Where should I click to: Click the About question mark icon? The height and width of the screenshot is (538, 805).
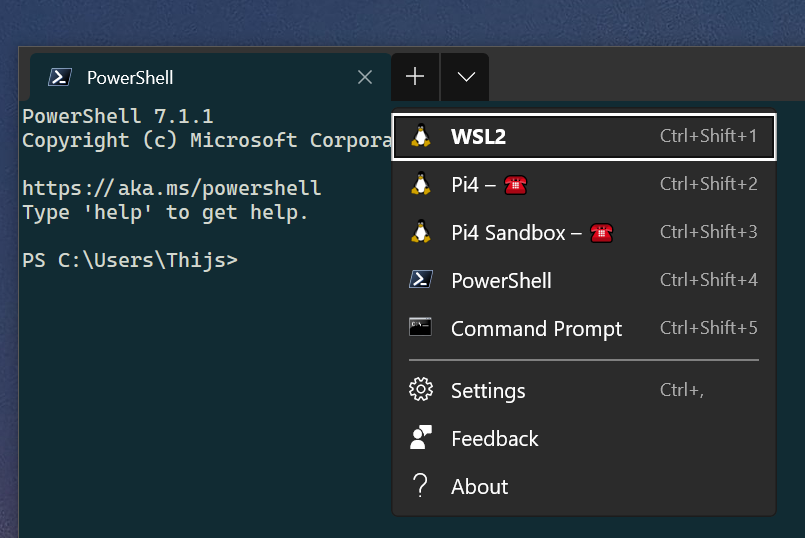pos(420,486)
